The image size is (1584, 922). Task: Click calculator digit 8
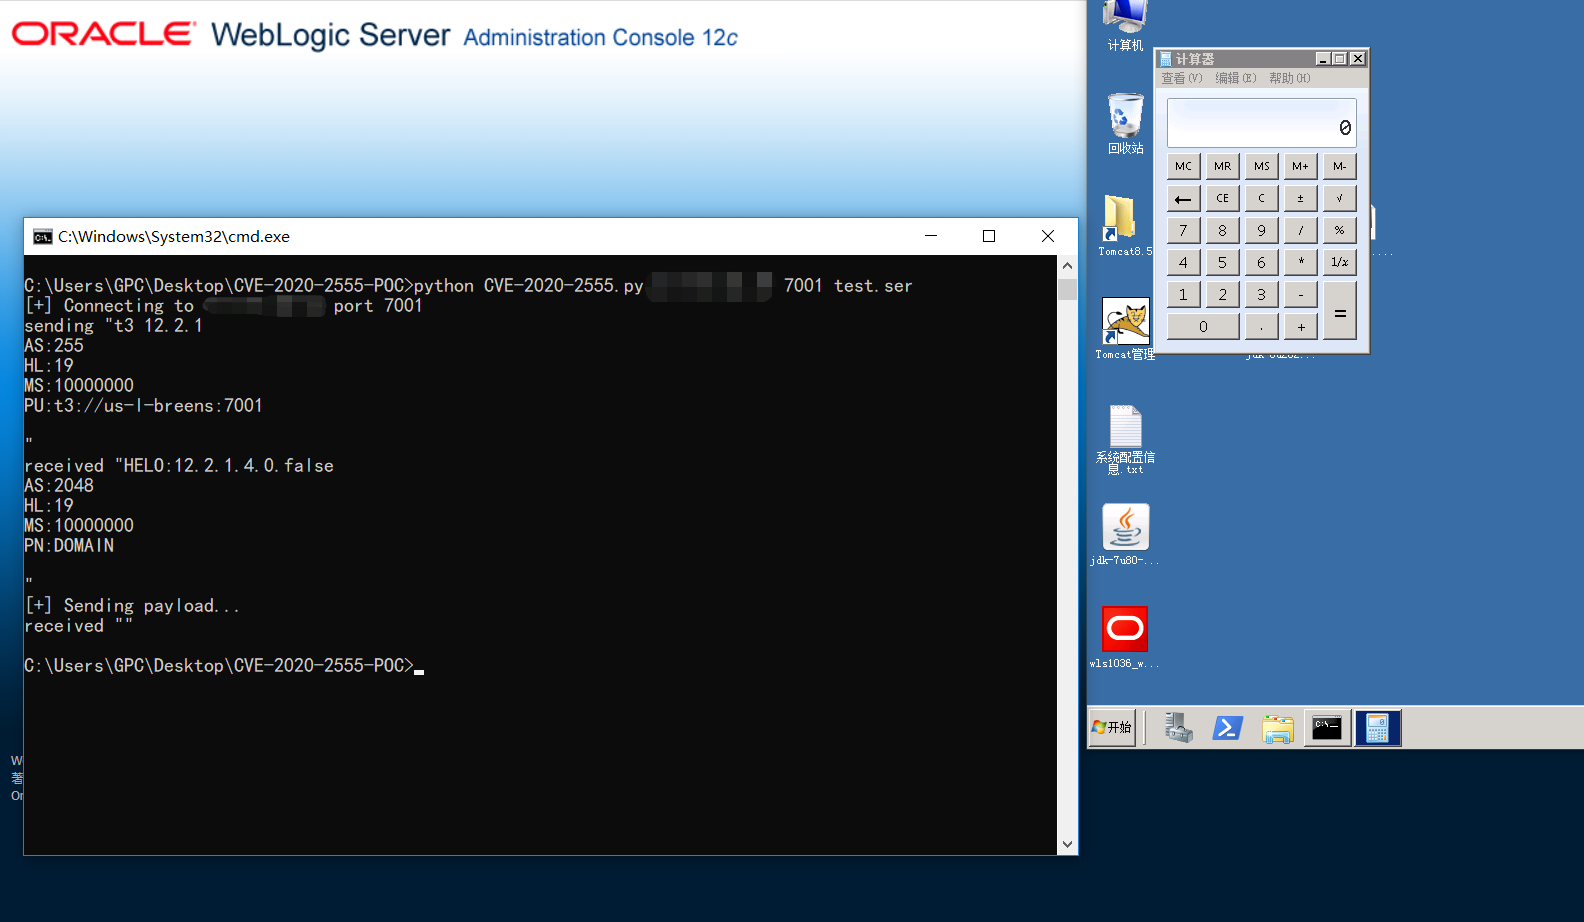tap(1222, 230)
